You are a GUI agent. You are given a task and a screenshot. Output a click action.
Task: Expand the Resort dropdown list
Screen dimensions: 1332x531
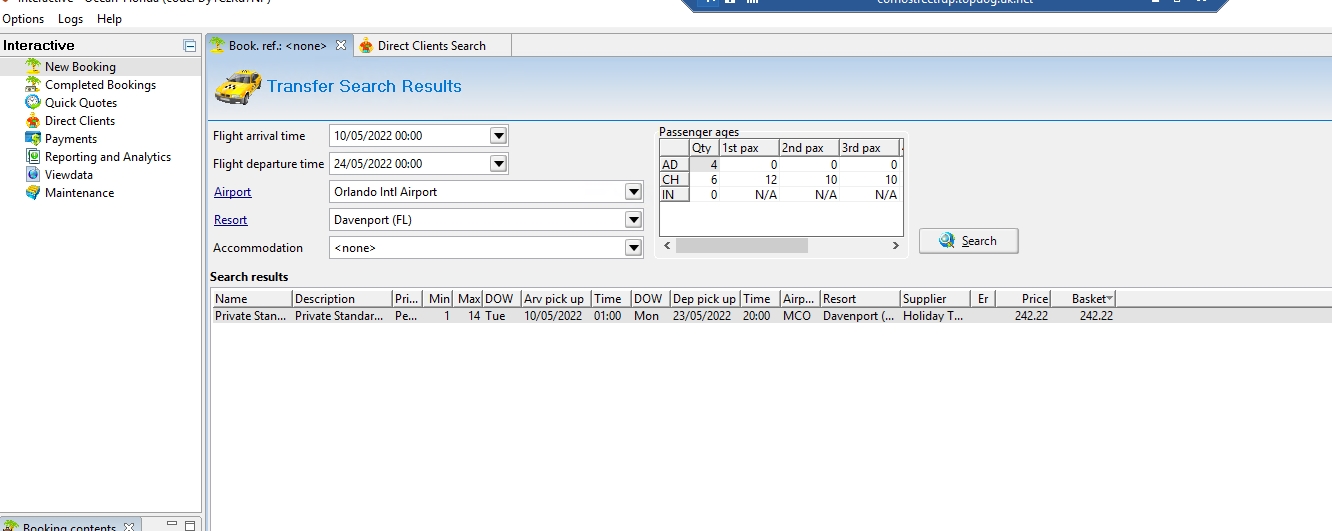633,220
